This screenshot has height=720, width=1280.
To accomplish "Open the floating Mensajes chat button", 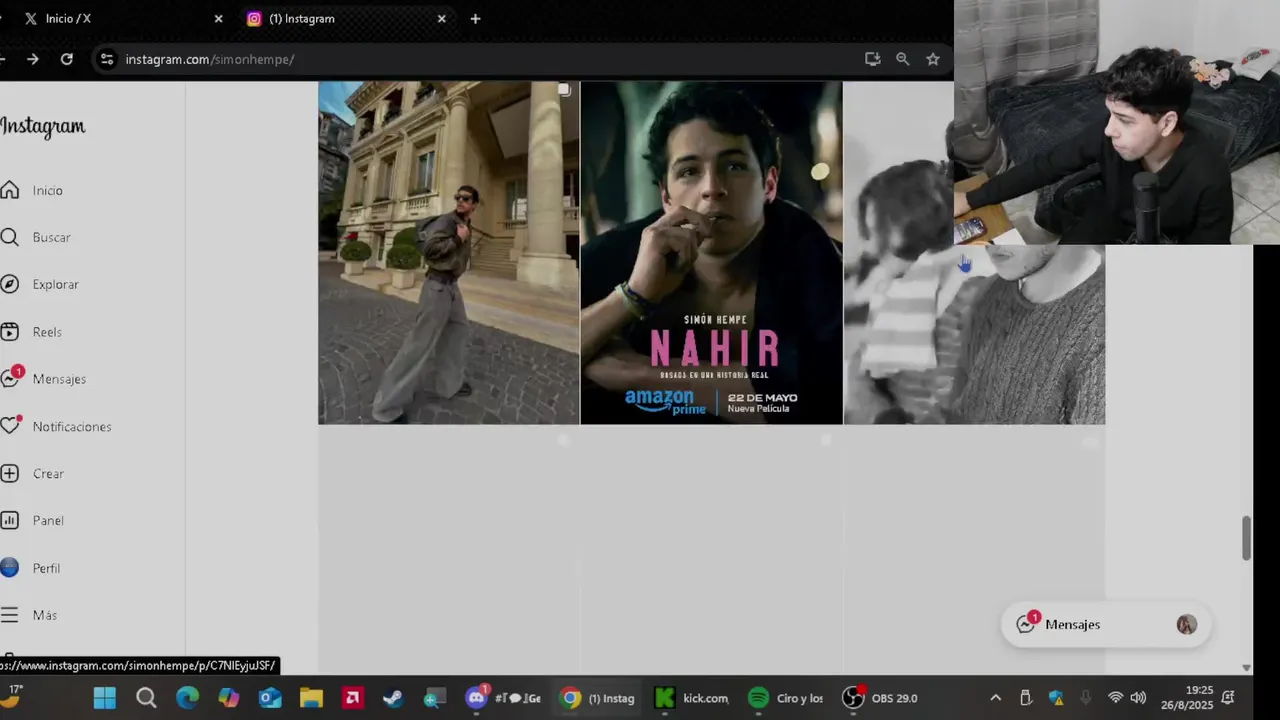I will (x=1105, y=624).
